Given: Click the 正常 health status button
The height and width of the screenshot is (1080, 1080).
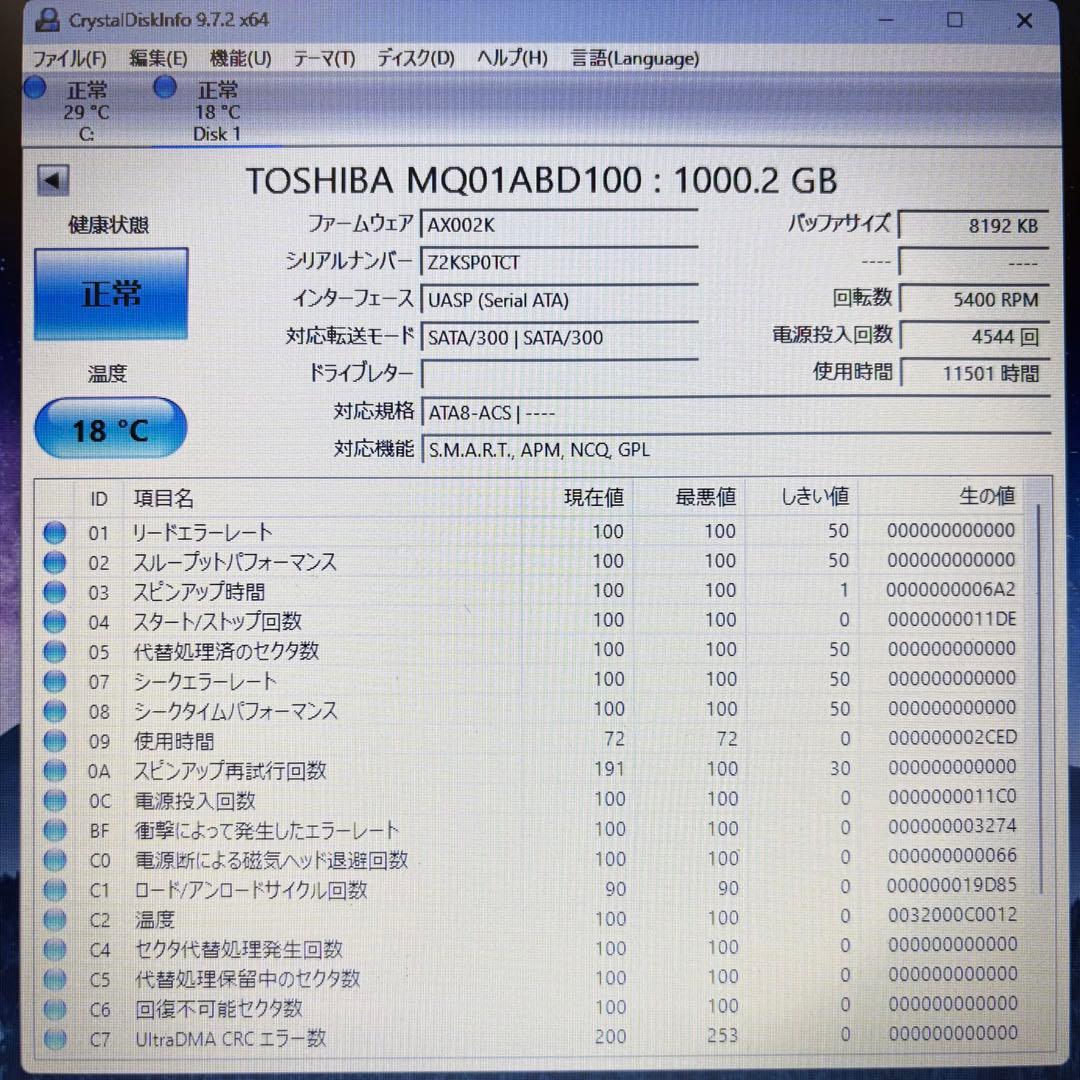Looking at the screenshot, I should [x=110, y=293].
